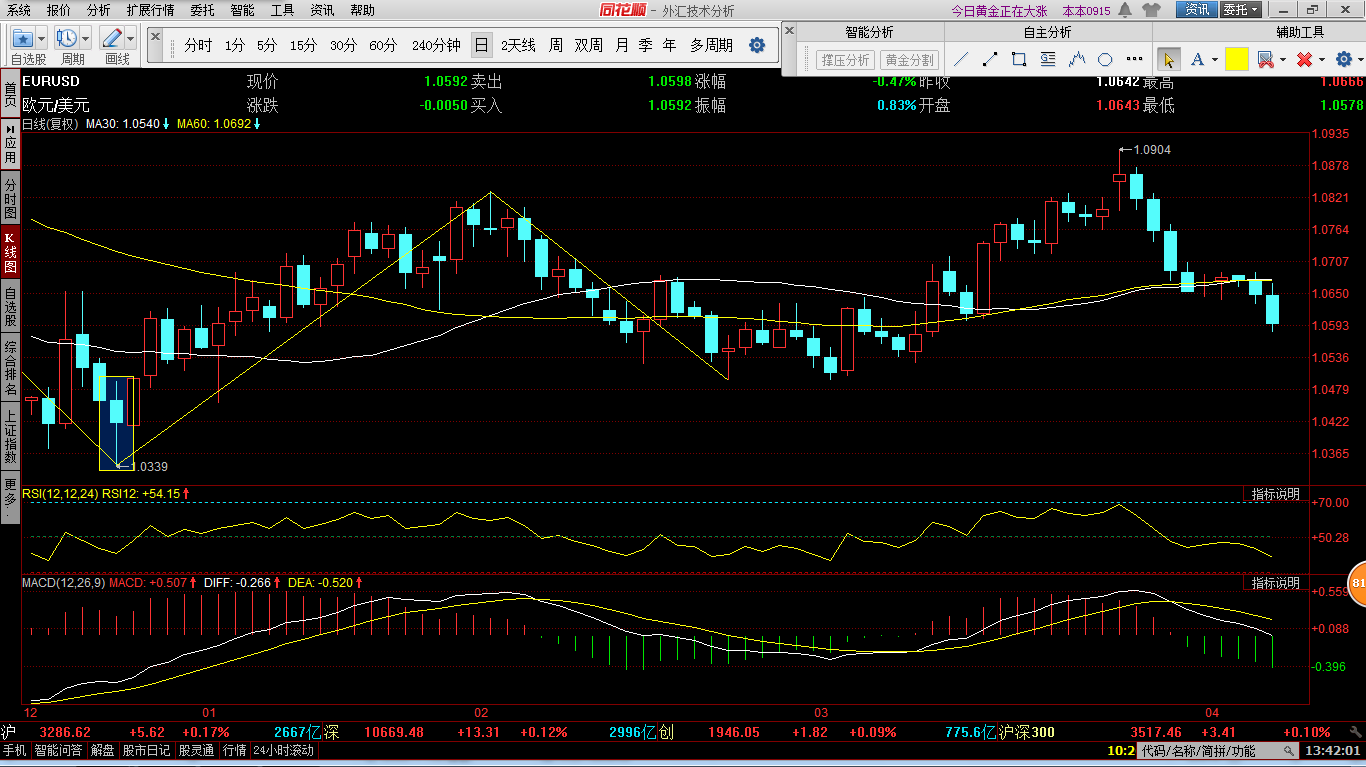The height and width of the screenshot is (767, 1366).
Task: Click the 撑压分析 button
Action: click(x=845, y=60)
